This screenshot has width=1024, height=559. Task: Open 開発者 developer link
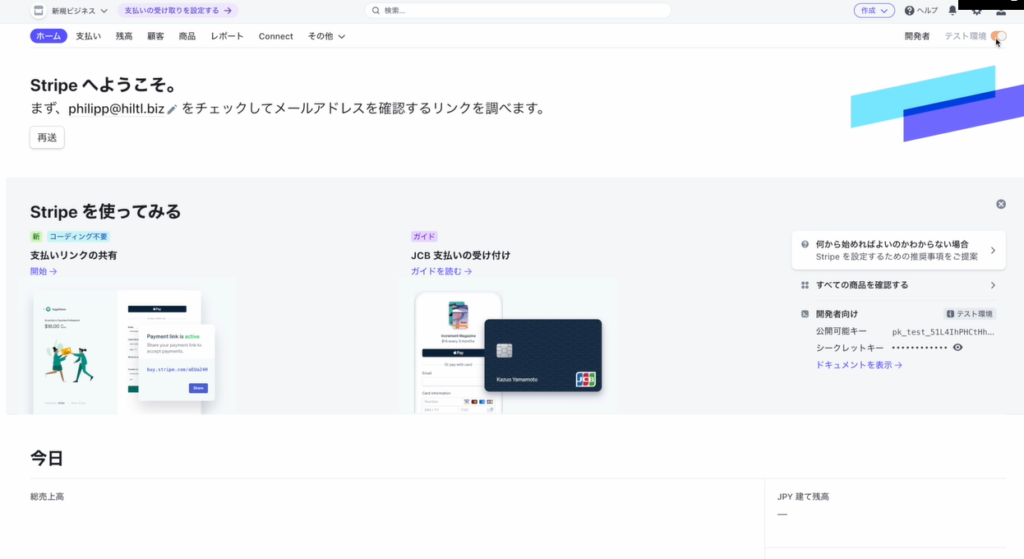coord(917,36)
